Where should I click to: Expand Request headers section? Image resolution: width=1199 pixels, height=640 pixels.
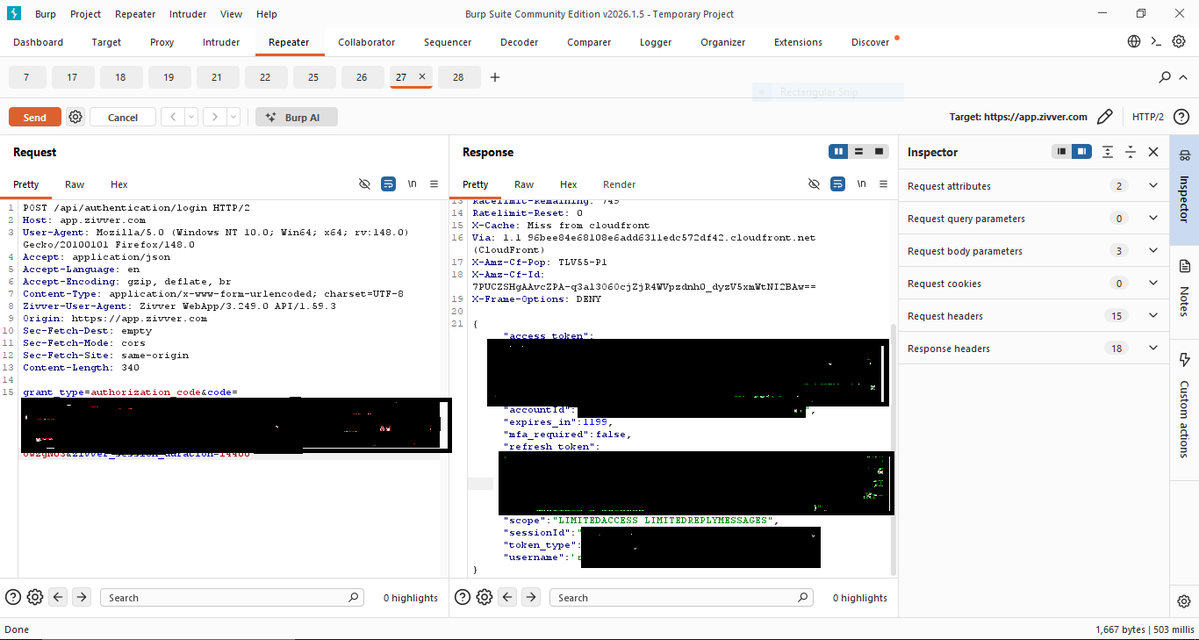click(x=1154, y=316)
